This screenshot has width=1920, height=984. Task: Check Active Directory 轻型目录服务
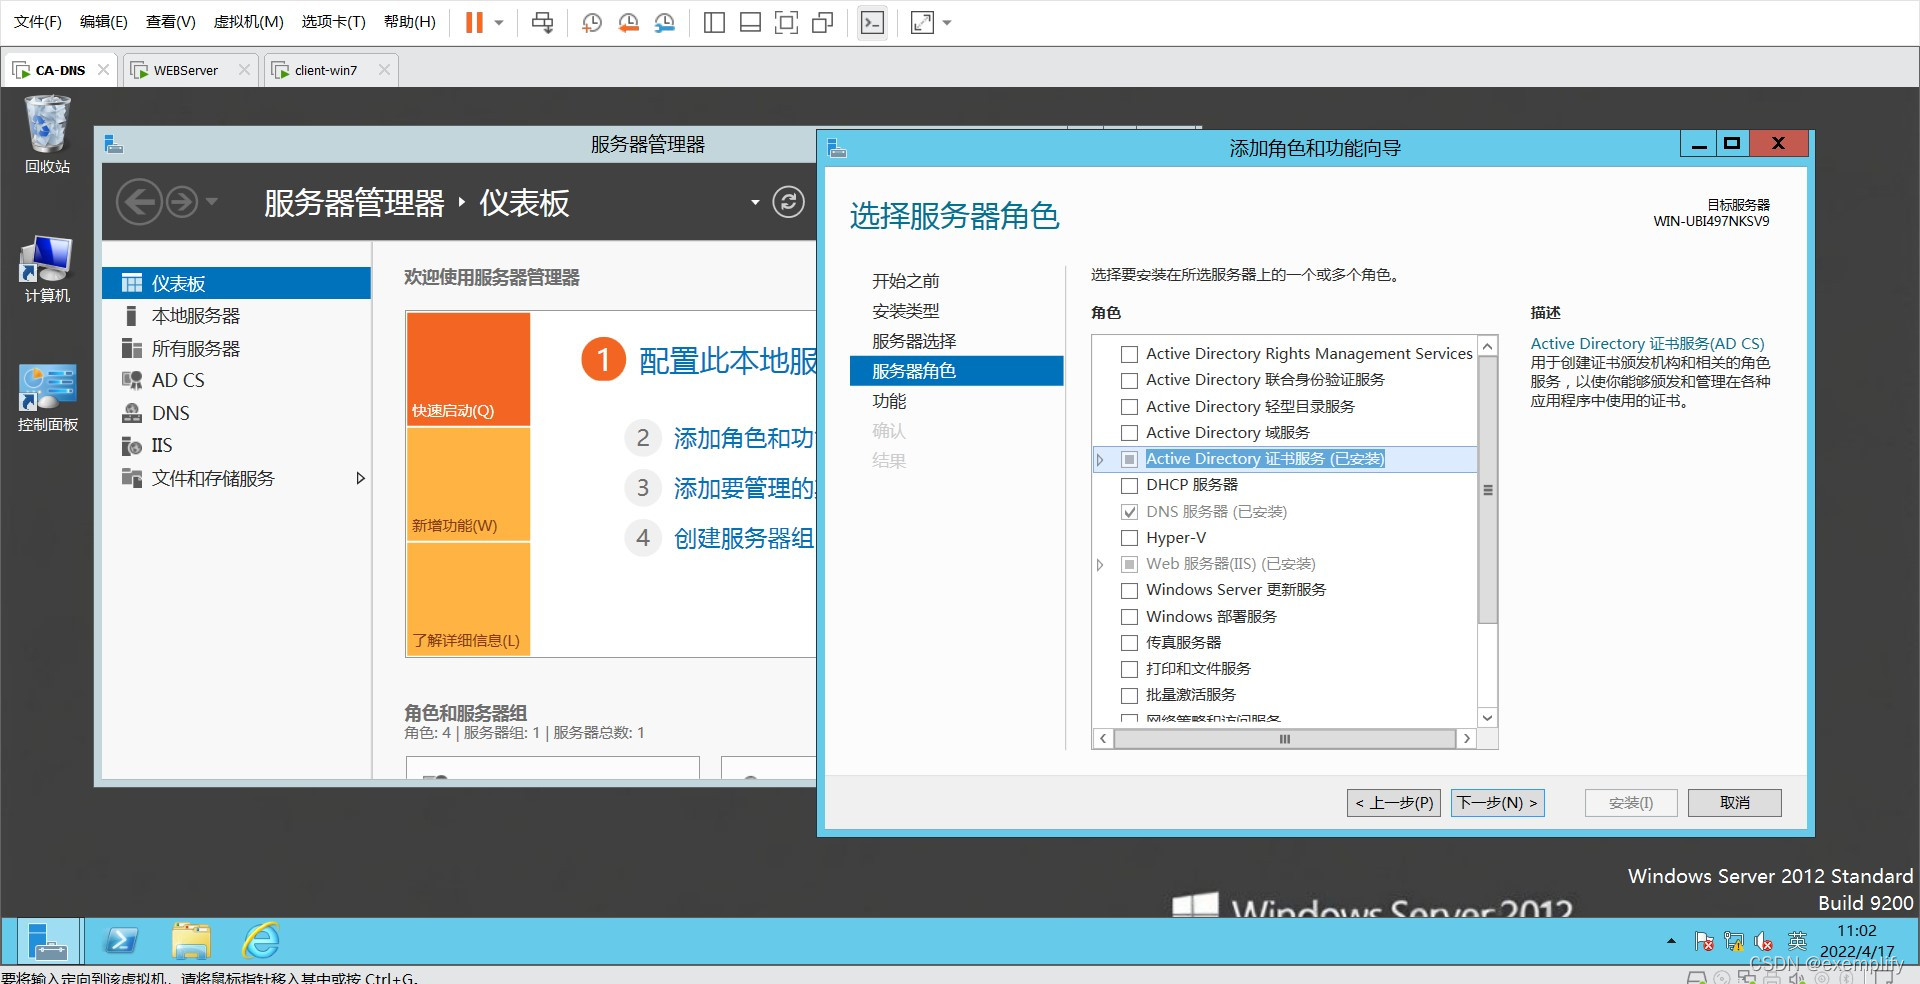[x=1130, y=407]
